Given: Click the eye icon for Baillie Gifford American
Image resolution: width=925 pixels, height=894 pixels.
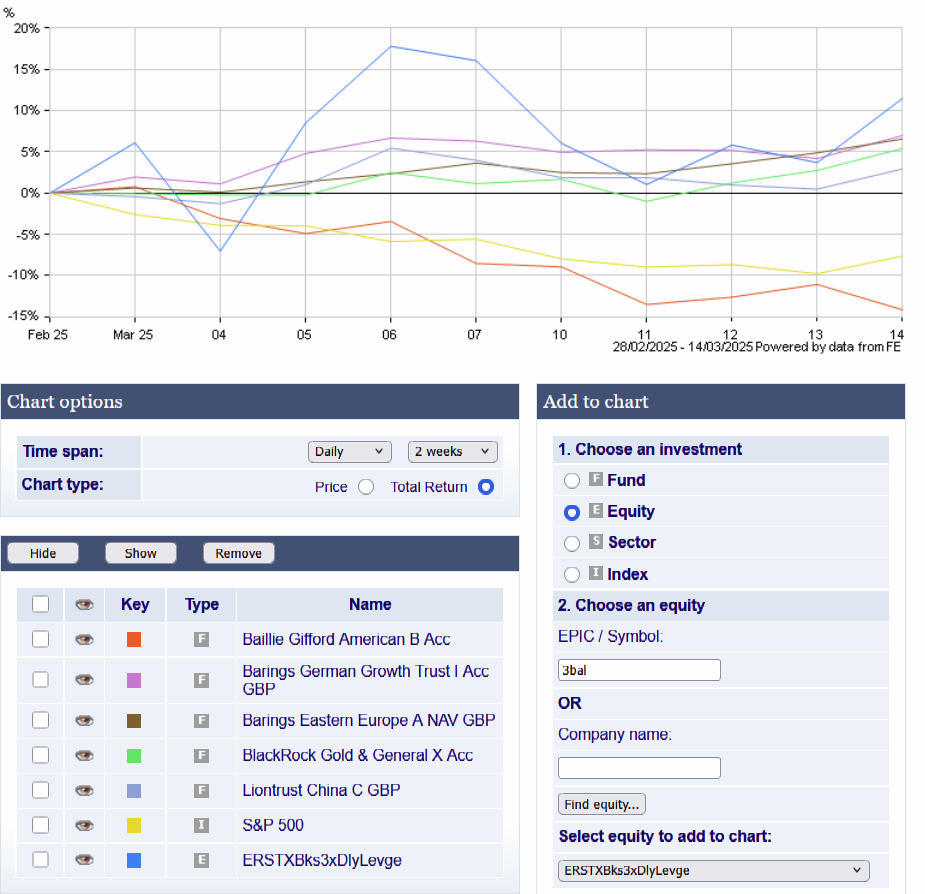Looking at the screenshot, I should click(85, 639).
